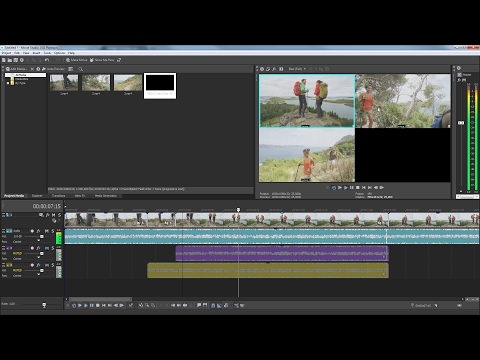
Task: Select the black Solid Color media thumbnail
Action: tap(160, 86)
